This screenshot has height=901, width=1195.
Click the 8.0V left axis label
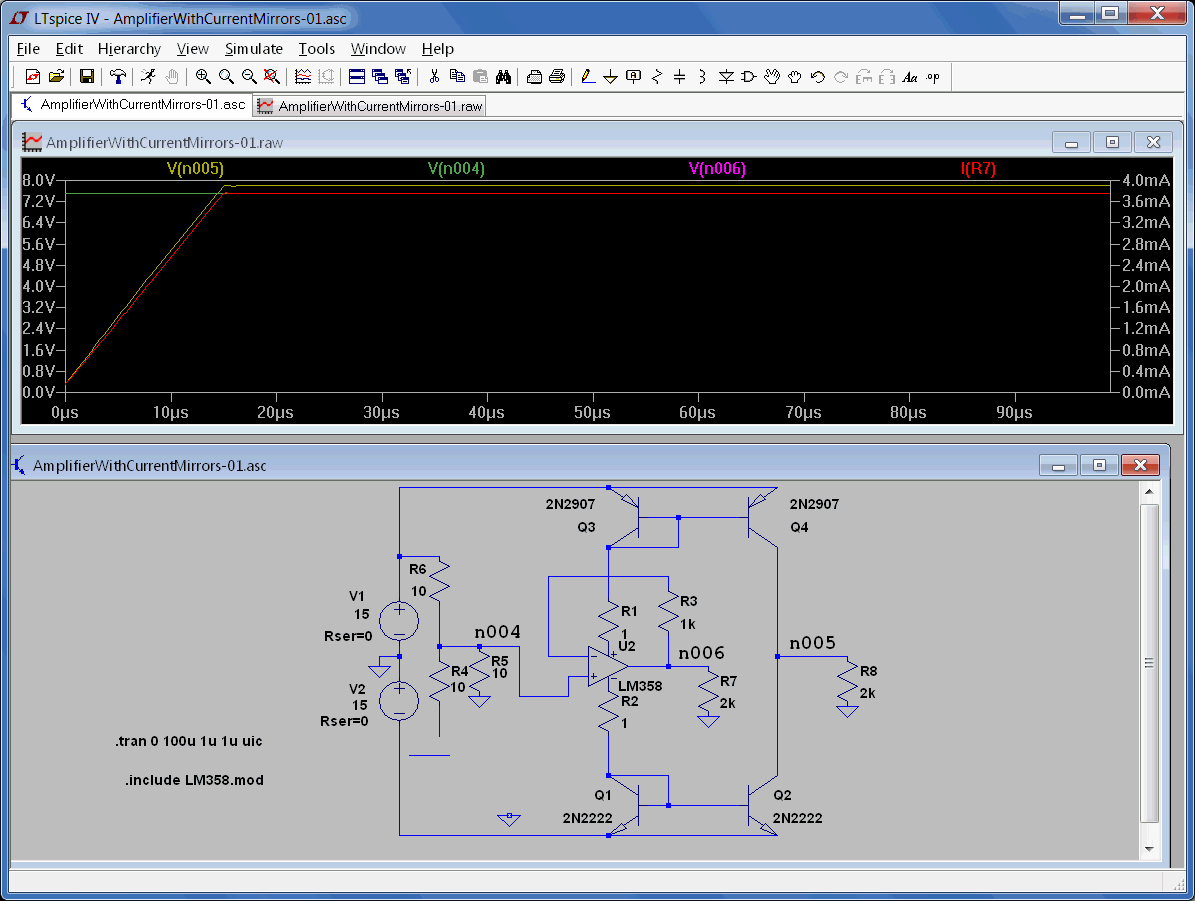pos(39,180)
